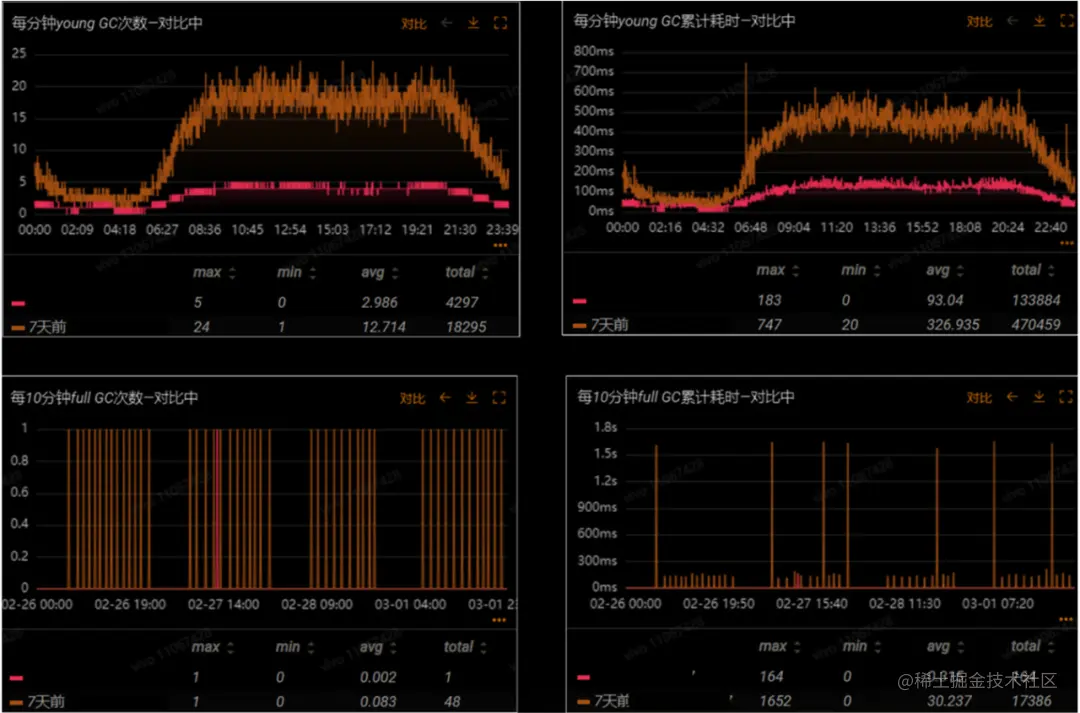Click the total value 18295
Screen dimensions: 1080x713
coord(466,327)
